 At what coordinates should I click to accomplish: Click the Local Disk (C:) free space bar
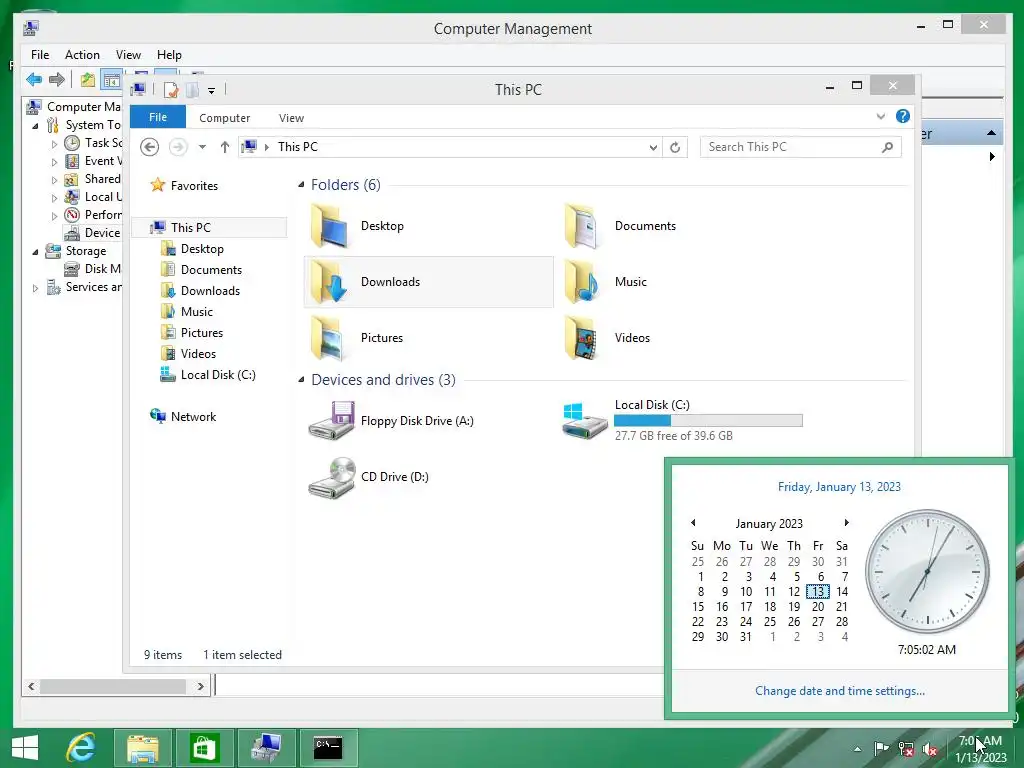click(708, 421)
